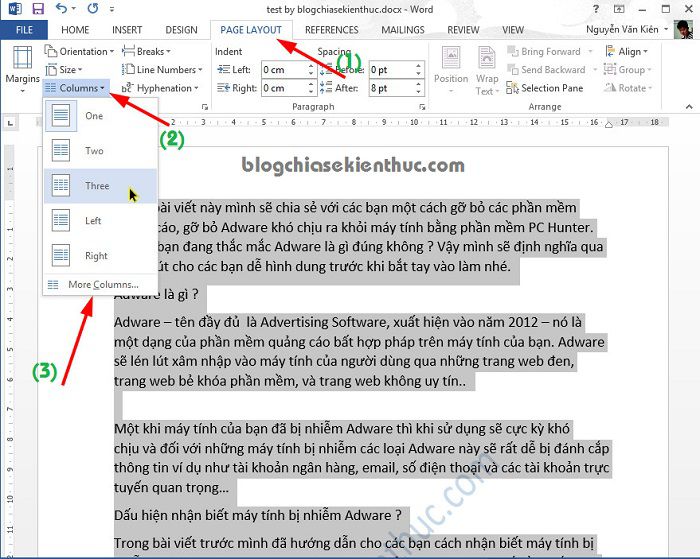Open the Wrap Text menu
This screenshot has width=700, height=559.
tap(487, 70)
